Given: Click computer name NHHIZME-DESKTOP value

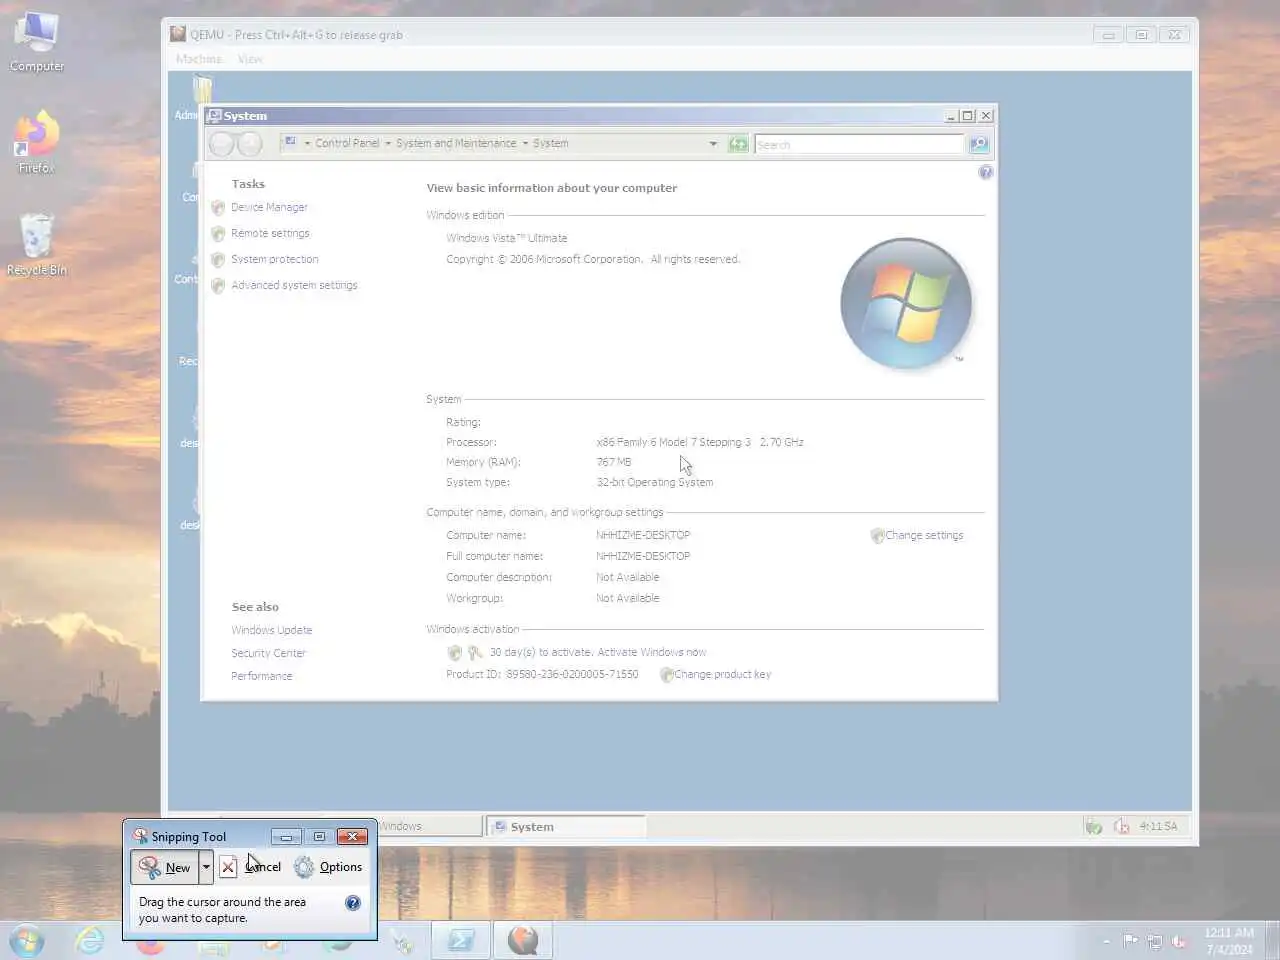Looking at the screenshot, I should coord(643,535).
